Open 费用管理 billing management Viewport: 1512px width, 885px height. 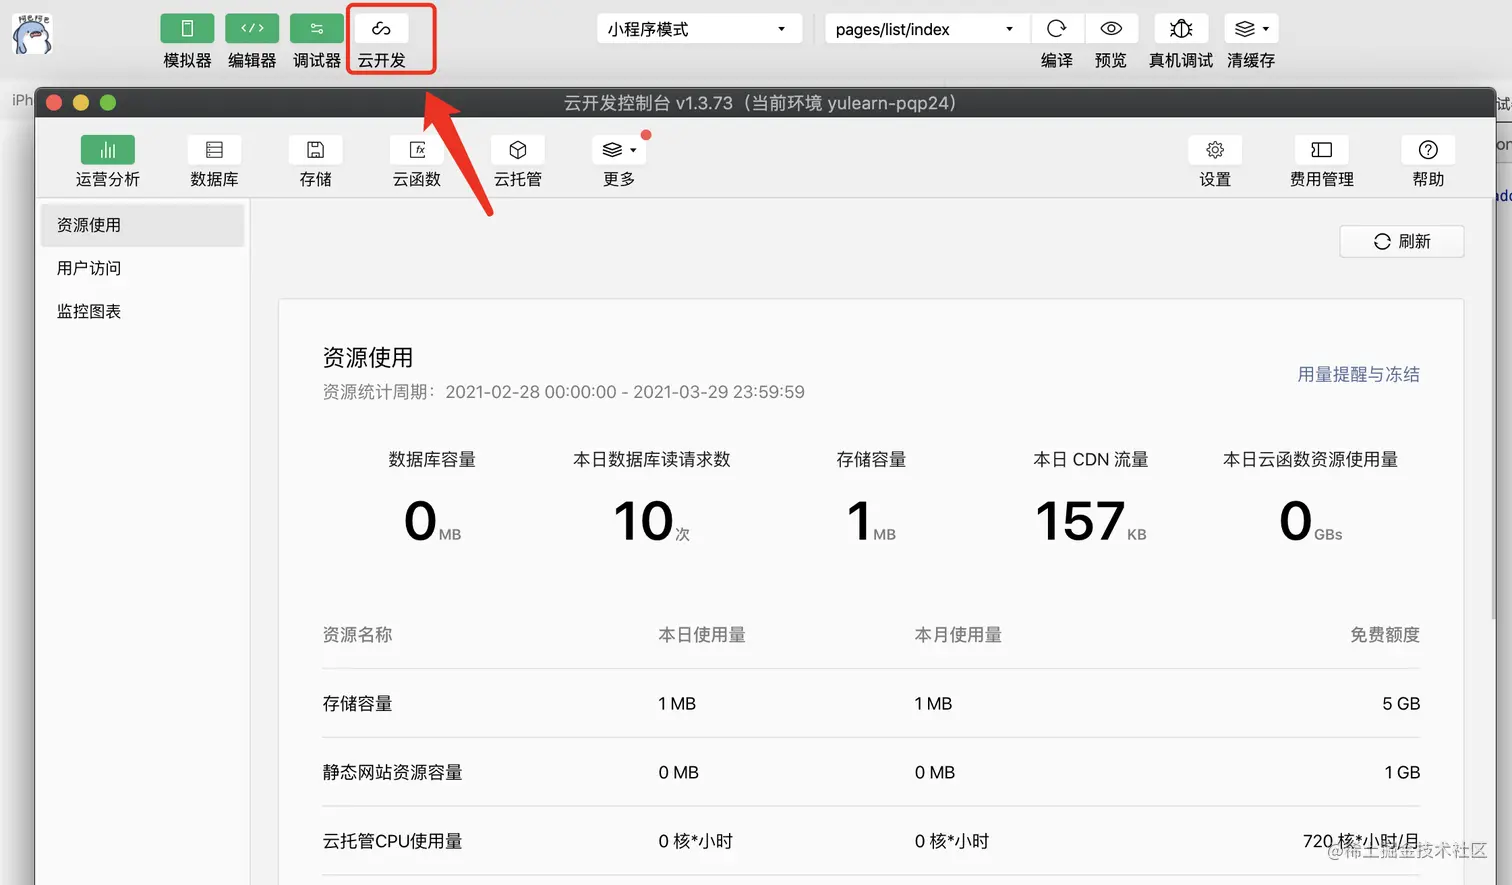1321,150
